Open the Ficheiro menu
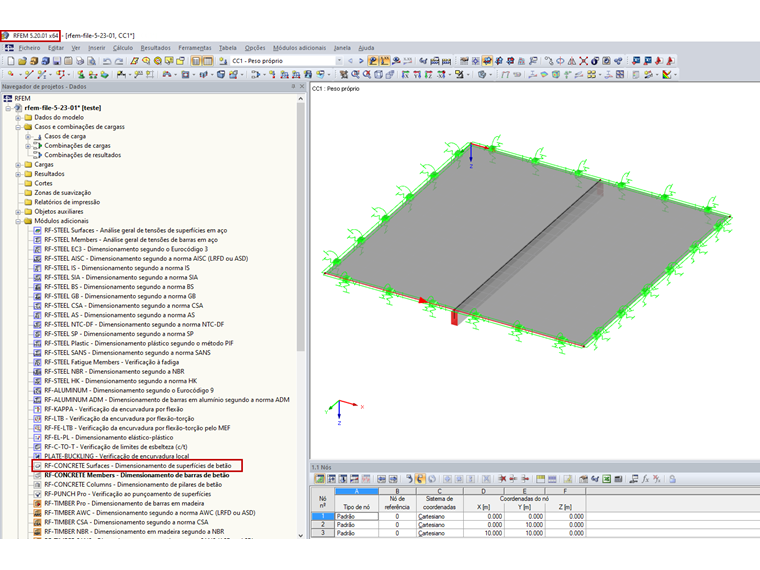Image resolution: width=760 pixels, height=570 pixels. pyautogui.click(x=29, y=48)
